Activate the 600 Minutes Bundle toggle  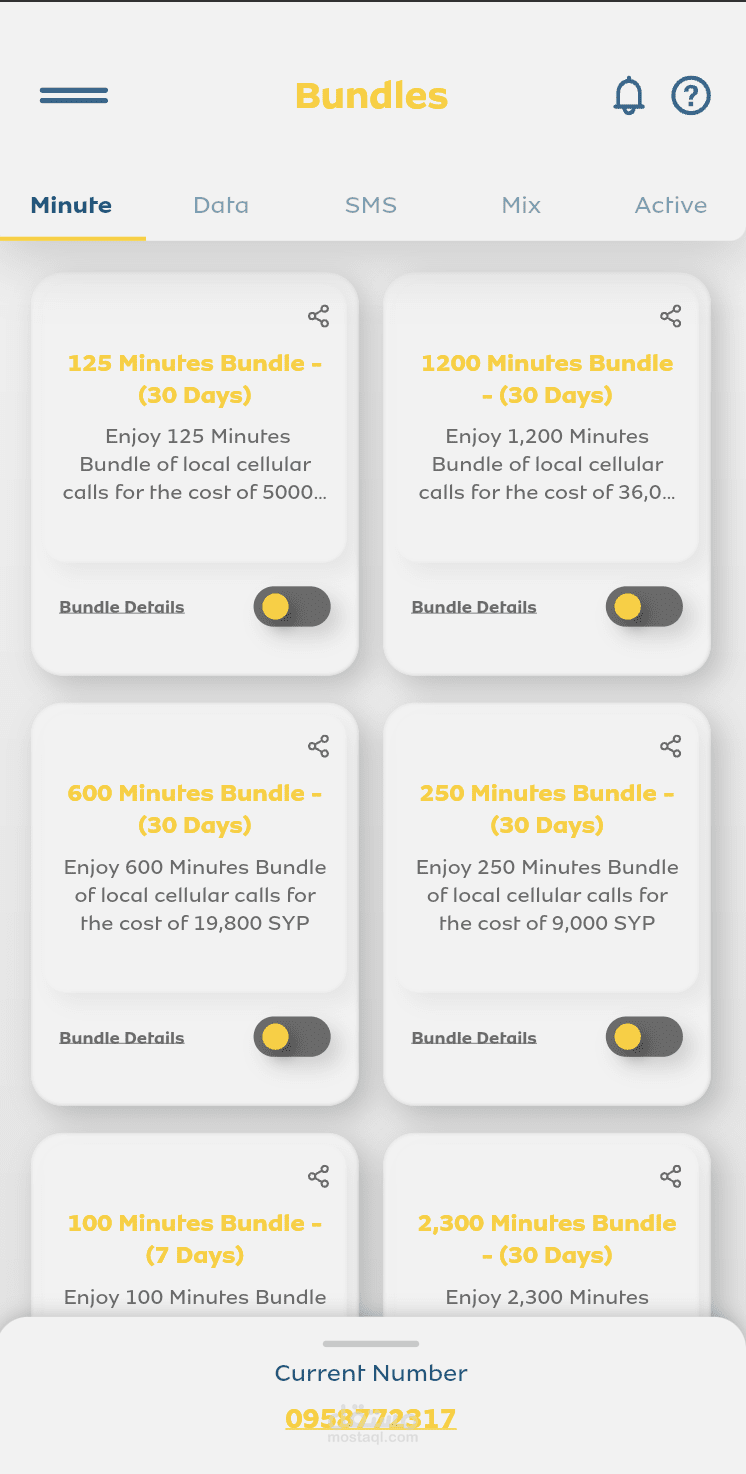292,1037
